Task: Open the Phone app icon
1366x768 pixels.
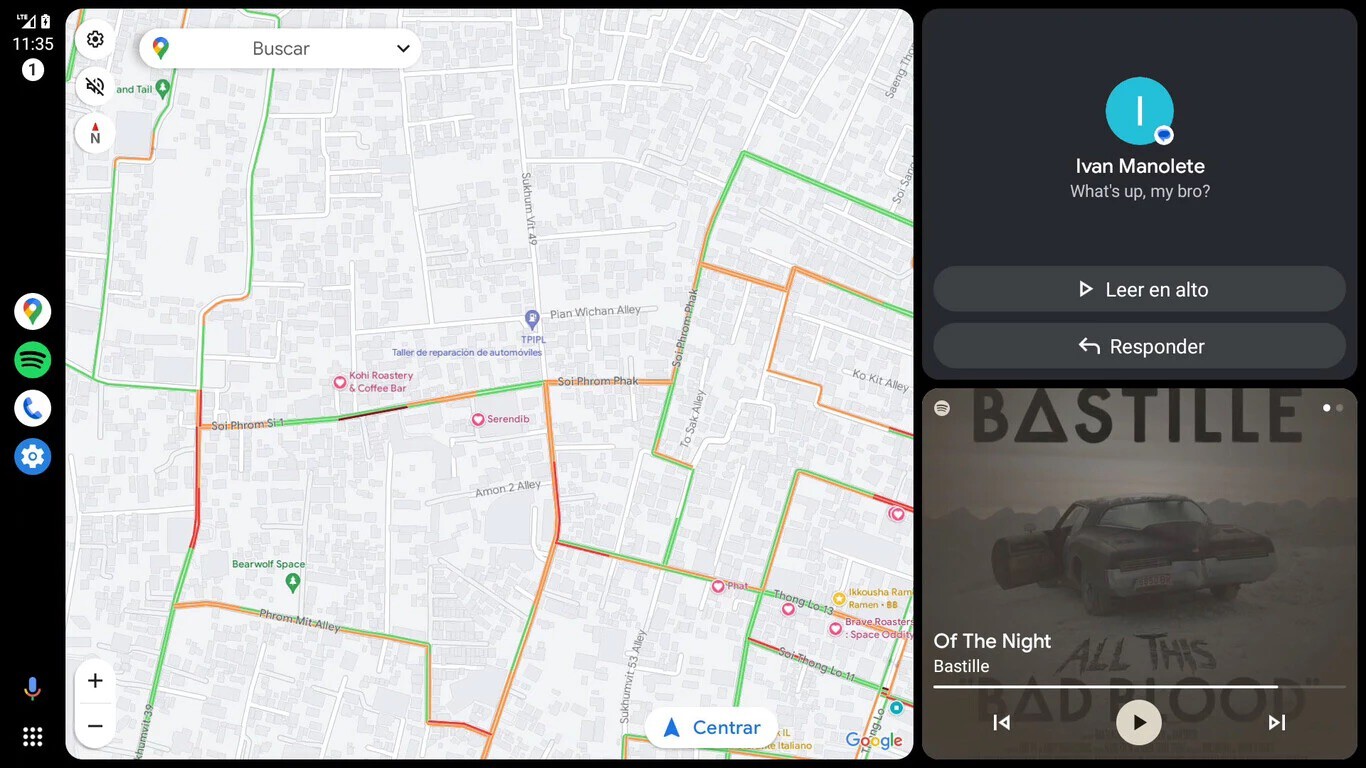Action: 32,408
